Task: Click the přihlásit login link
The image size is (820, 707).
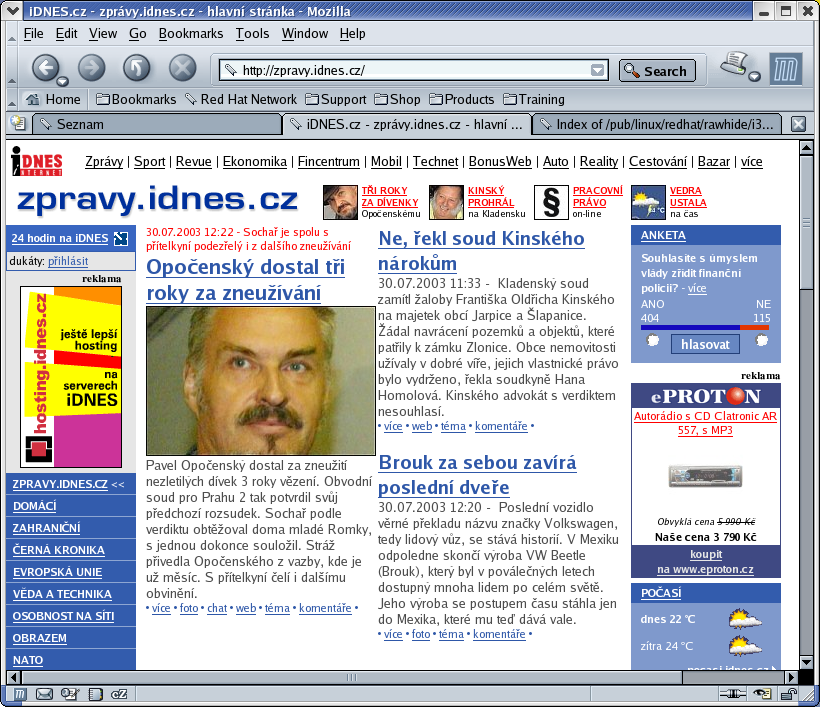Action: (68, 261)
